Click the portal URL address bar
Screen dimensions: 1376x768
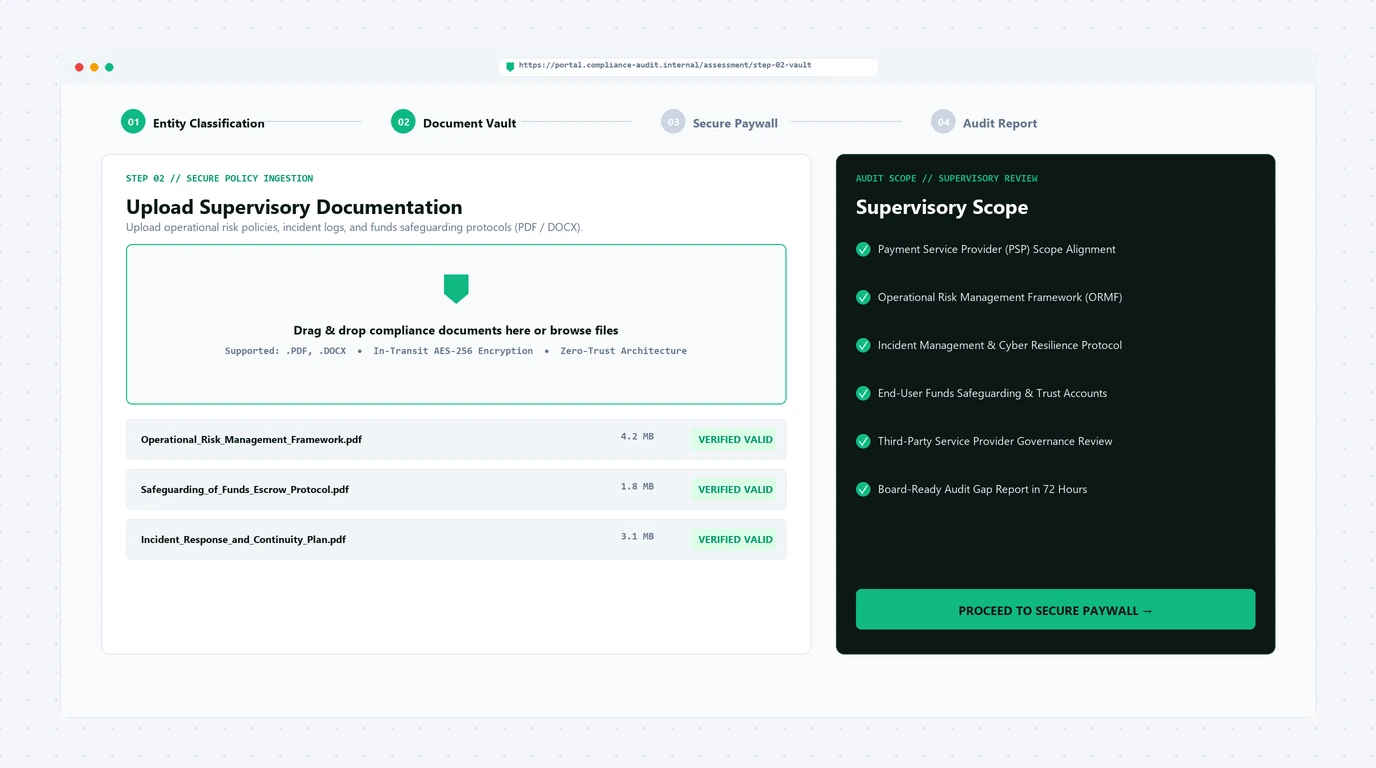pyautogui.click(x=688, y=66)
